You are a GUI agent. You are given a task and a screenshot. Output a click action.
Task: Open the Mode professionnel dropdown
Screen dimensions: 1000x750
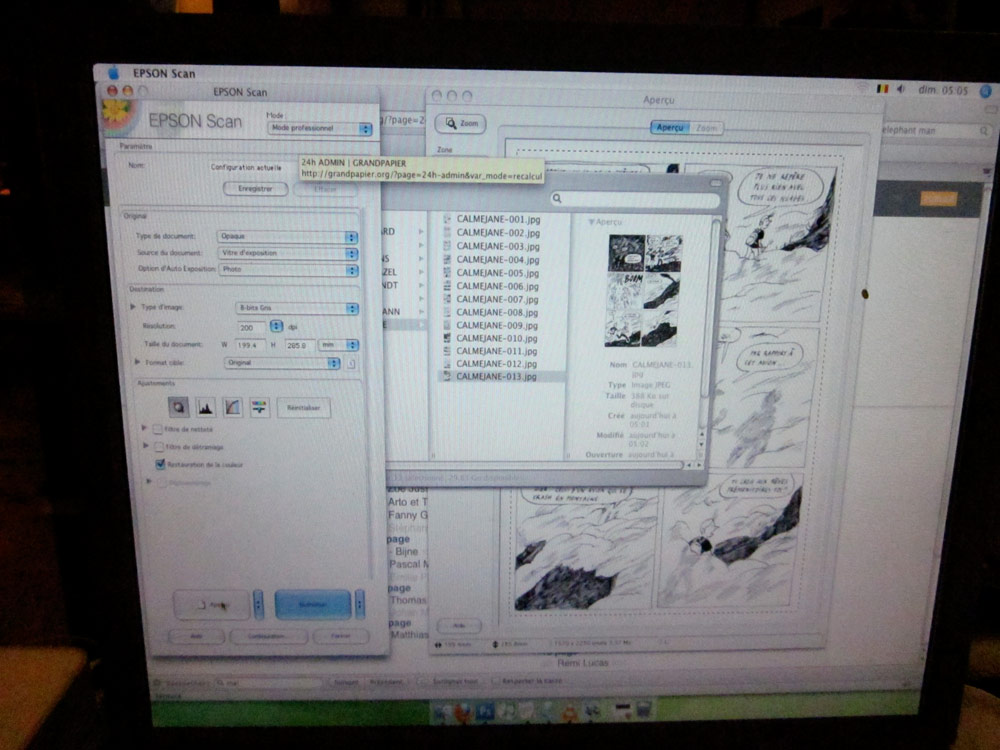pos(319,129)
